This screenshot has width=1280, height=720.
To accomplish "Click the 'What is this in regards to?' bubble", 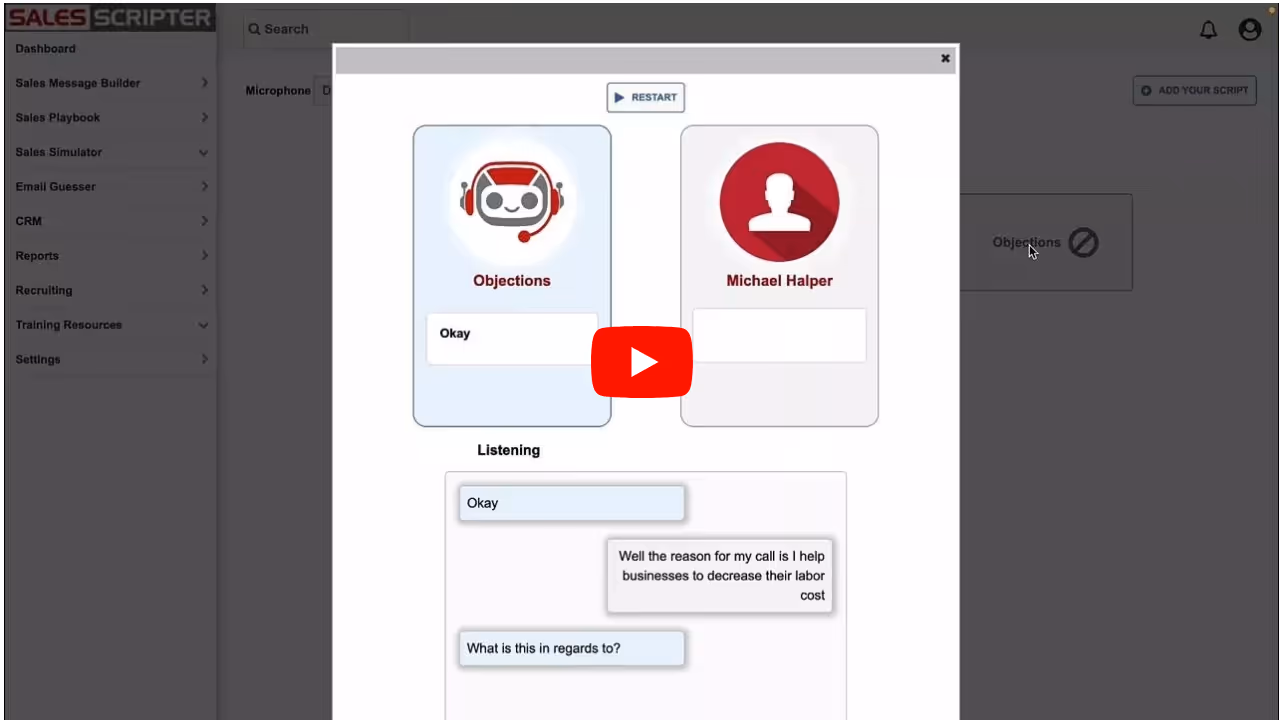I will pyautogui.click(x=572, y=648).
